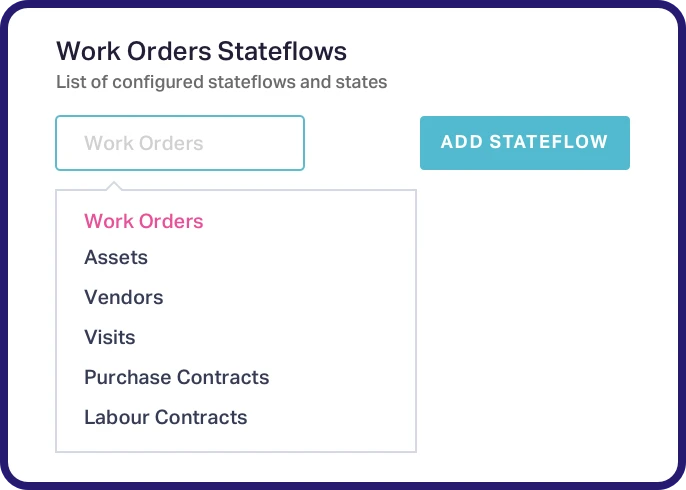686x490 pixels.
Task: Pick Visits in the module list
Action: (x=110, y=337)
